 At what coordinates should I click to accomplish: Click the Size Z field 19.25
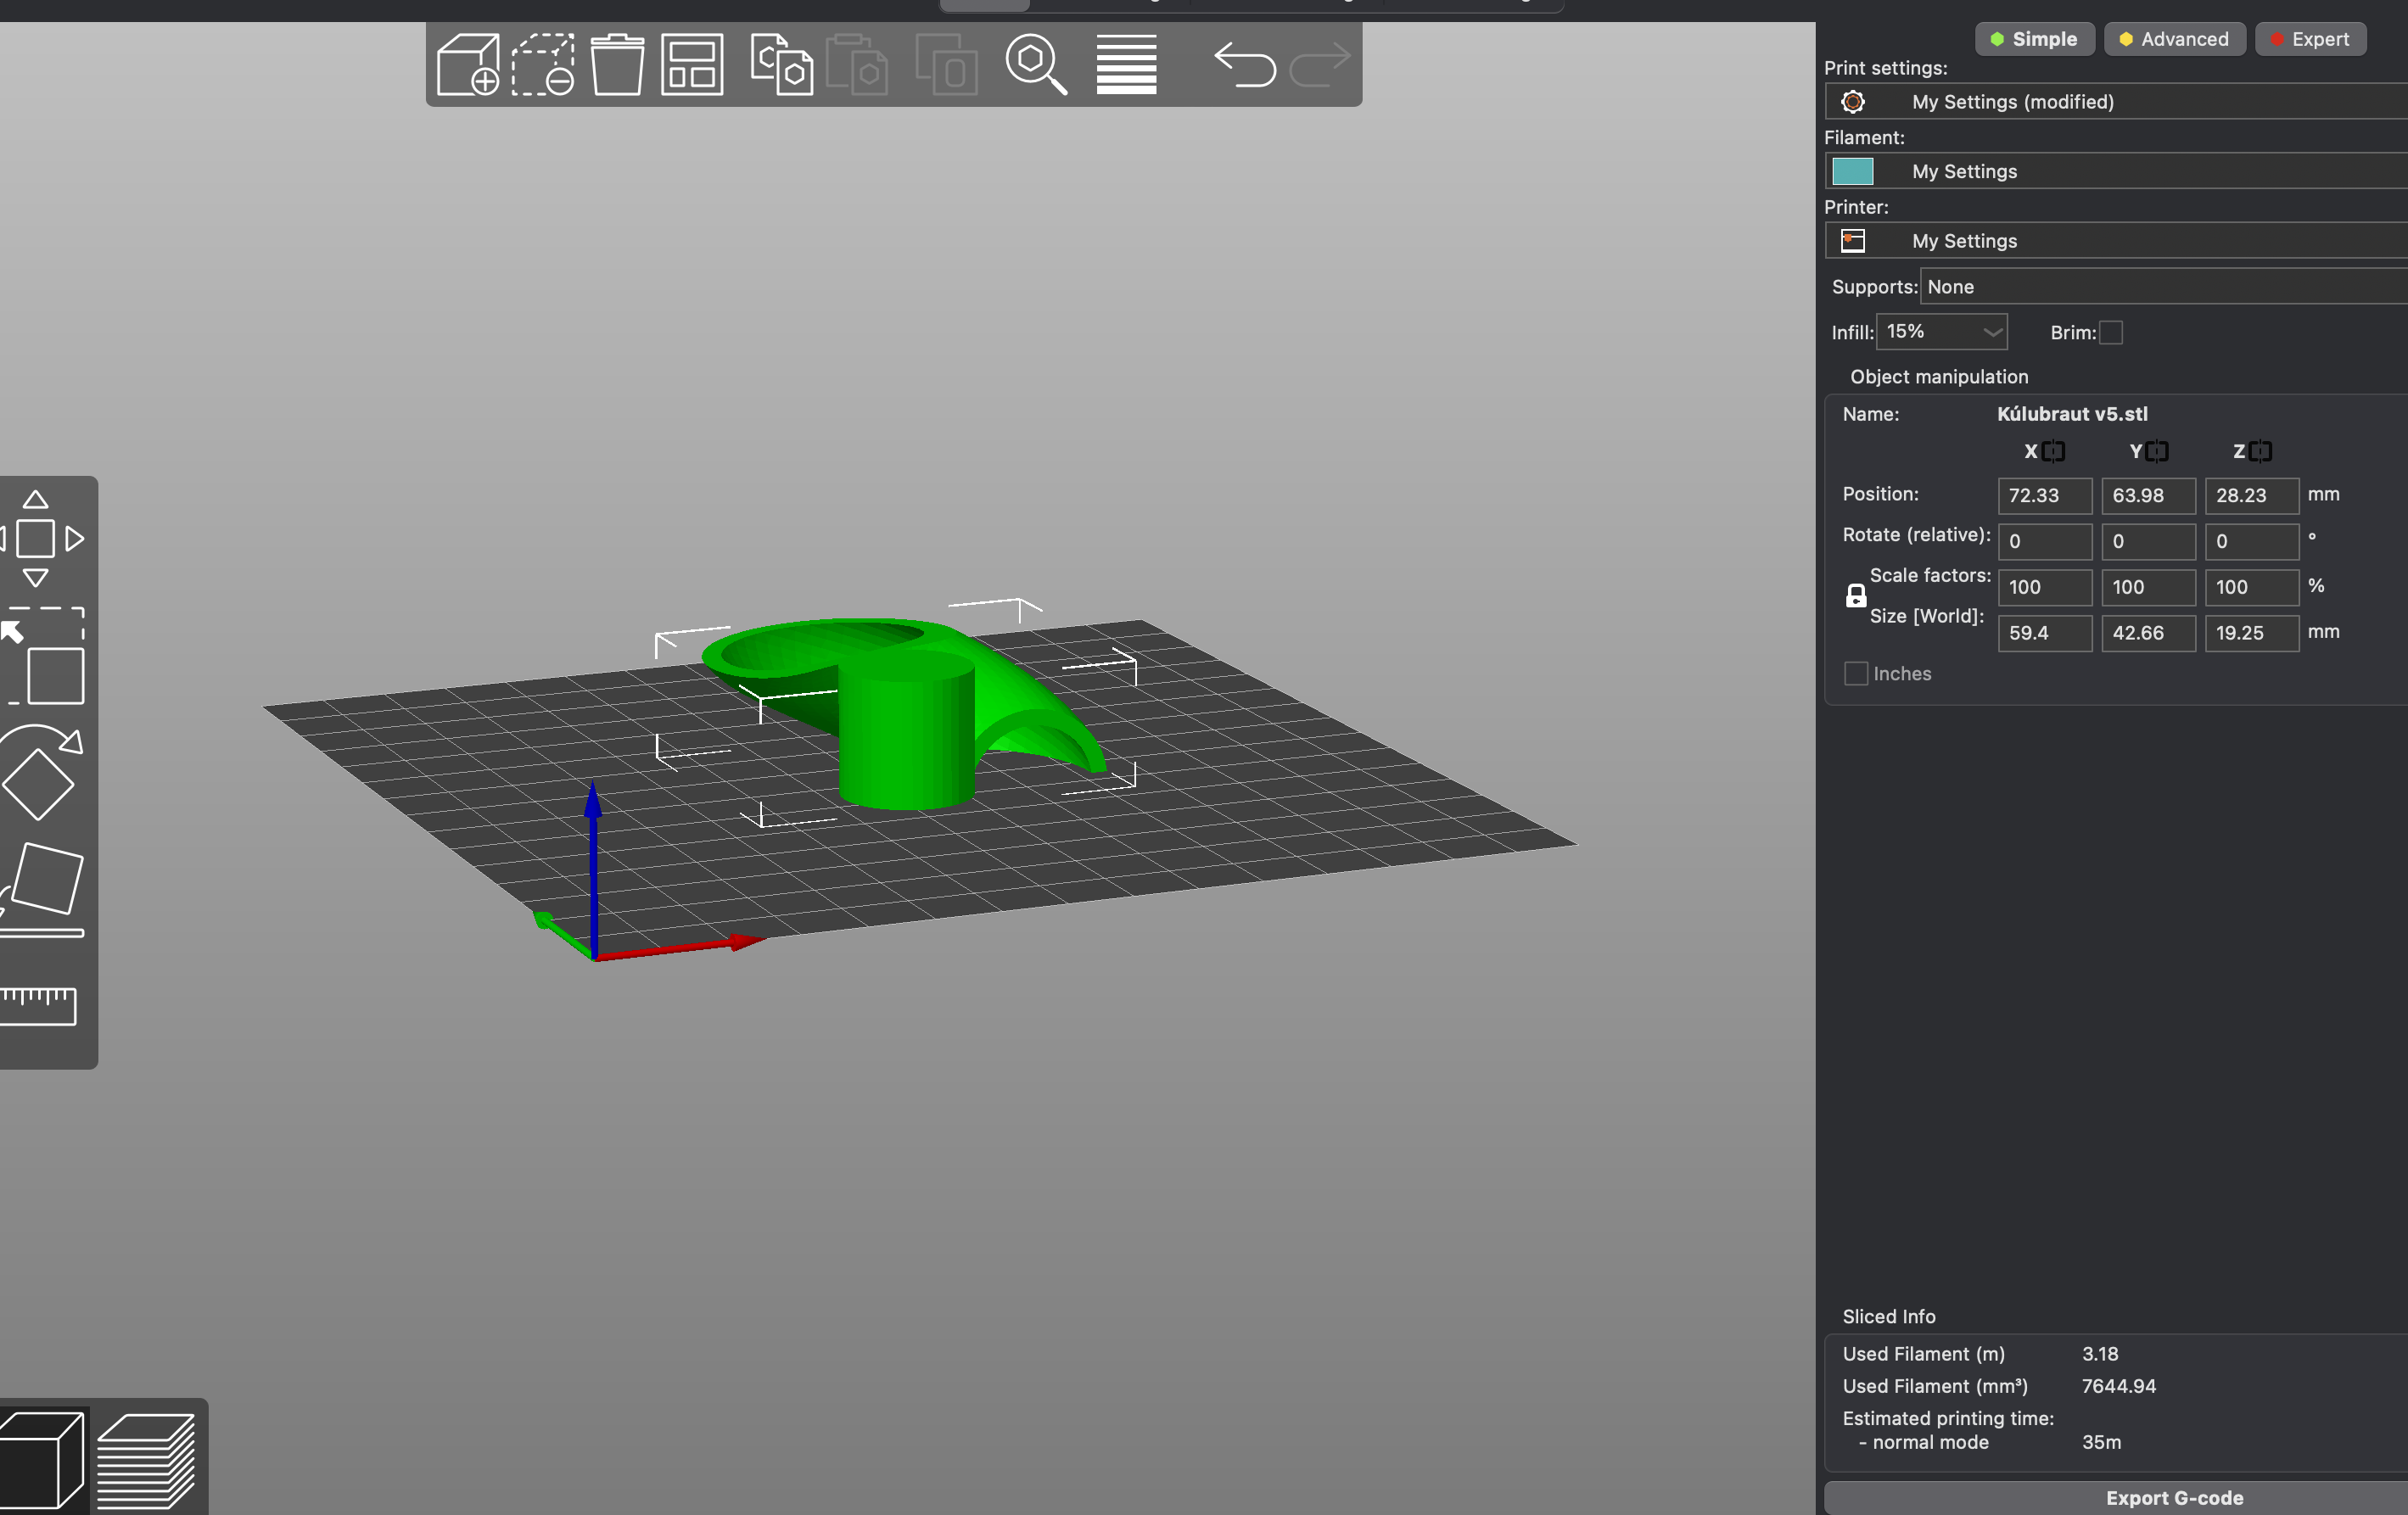(2251, 633)
